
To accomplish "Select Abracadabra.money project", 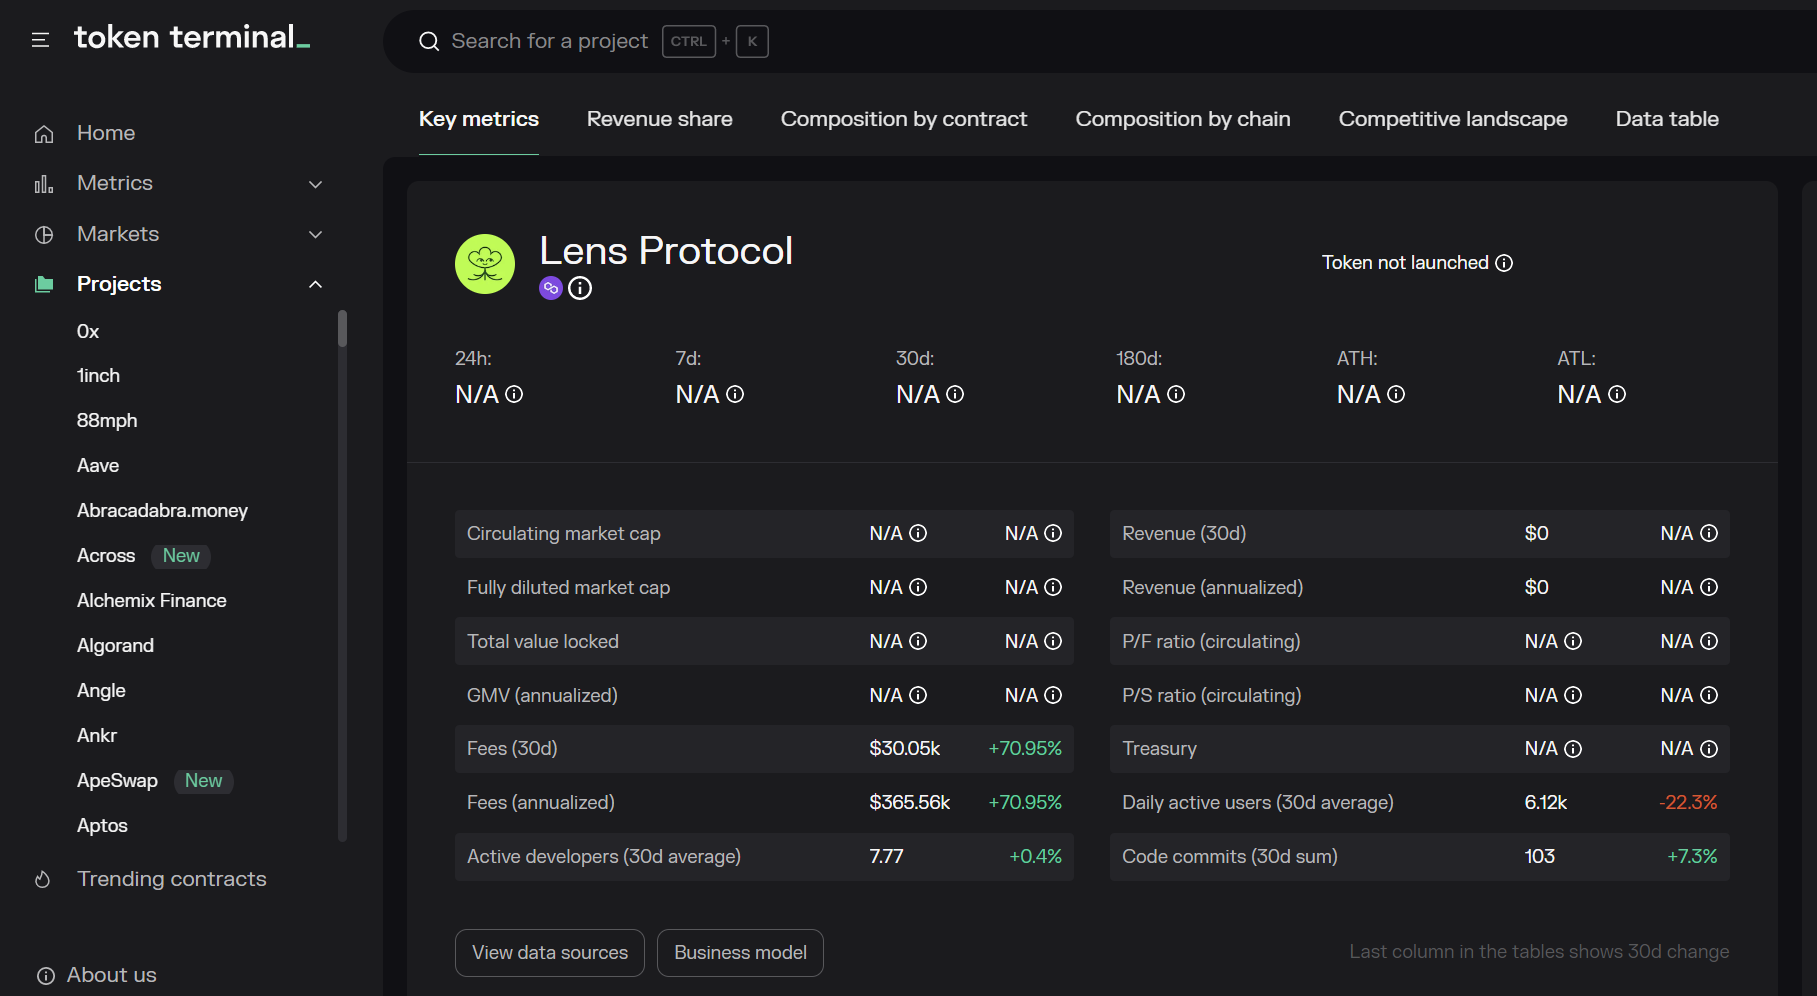I will click(x=162, y=511).
